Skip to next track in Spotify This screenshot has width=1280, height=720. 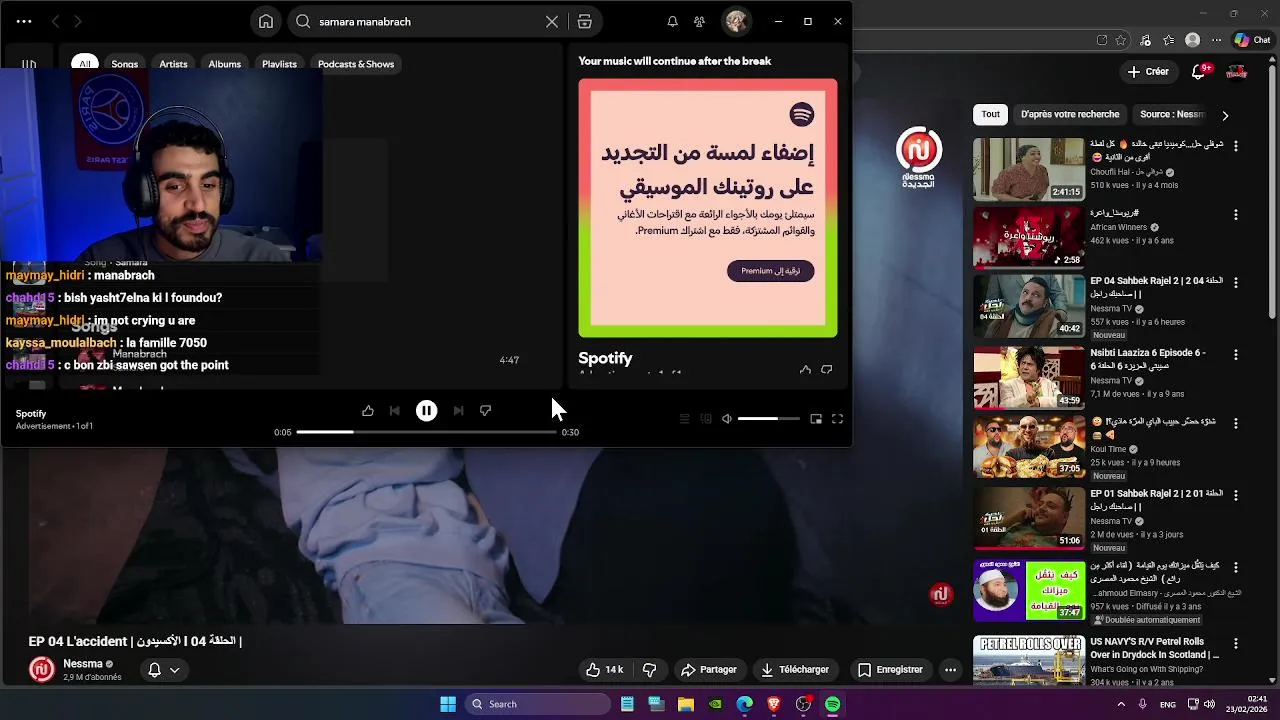coord(458,410)
